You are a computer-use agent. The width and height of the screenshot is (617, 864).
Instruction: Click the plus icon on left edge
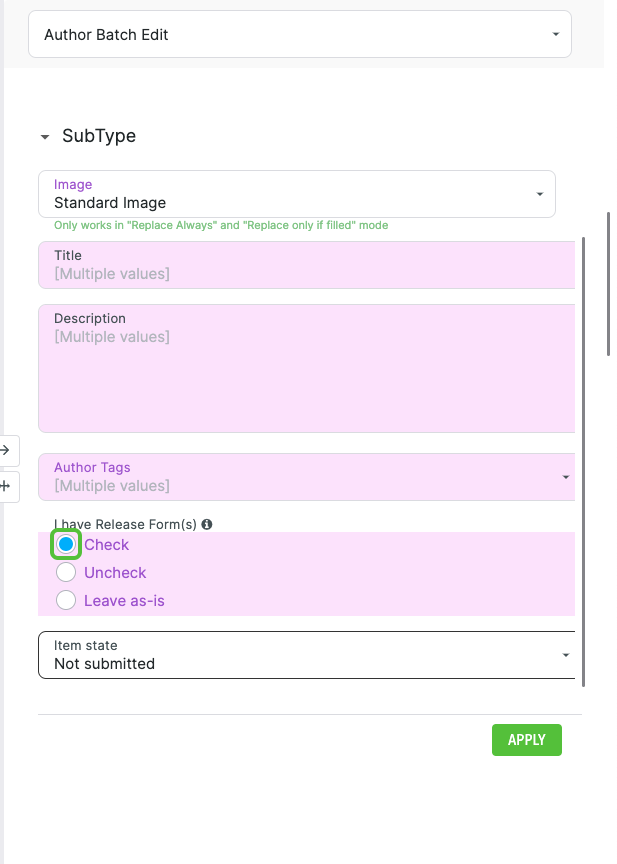pyautogui.click(x=5, y=486)
